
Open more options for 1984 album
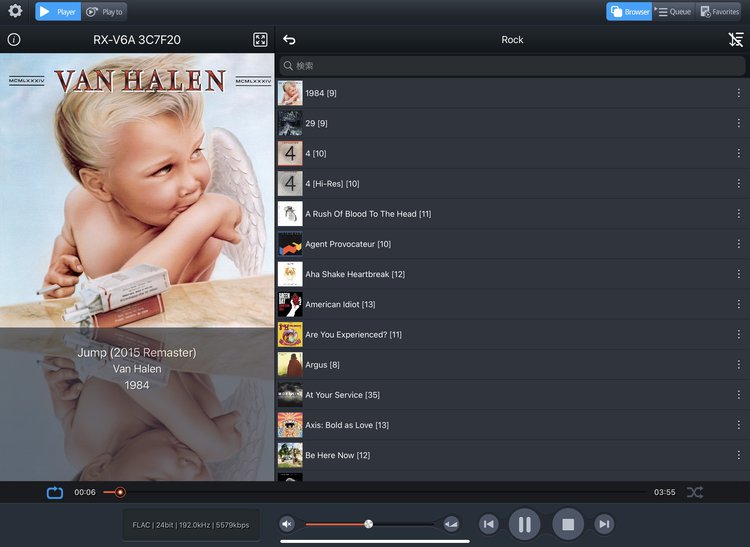pos(739,93)
